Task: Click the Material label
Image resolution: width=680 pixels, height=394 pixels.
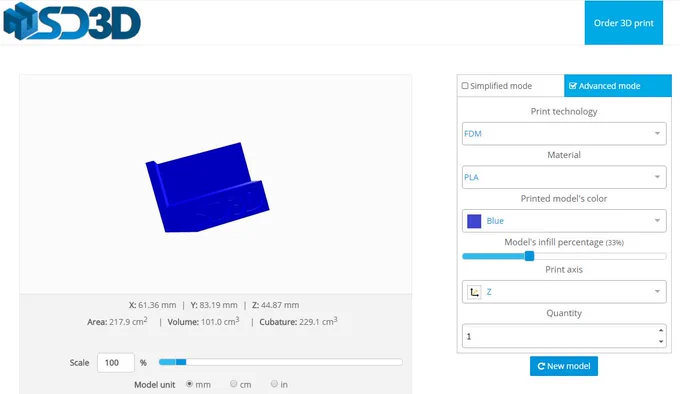Action: 564,155
